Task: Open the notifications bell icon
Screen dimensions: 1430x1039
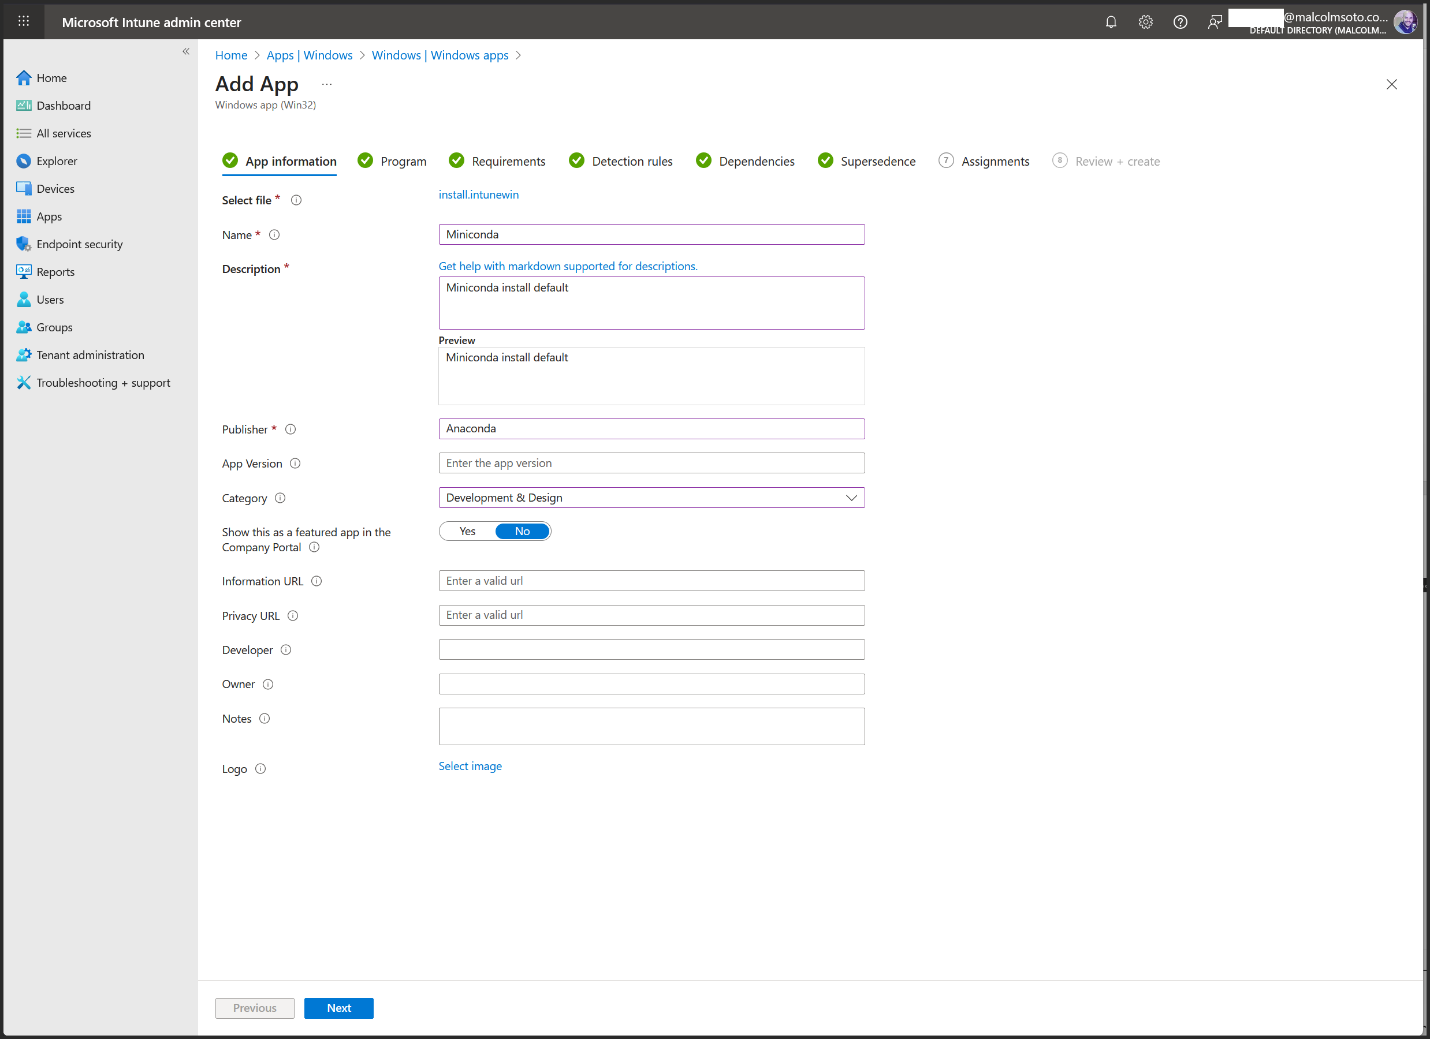Action: pos(1110,22)
